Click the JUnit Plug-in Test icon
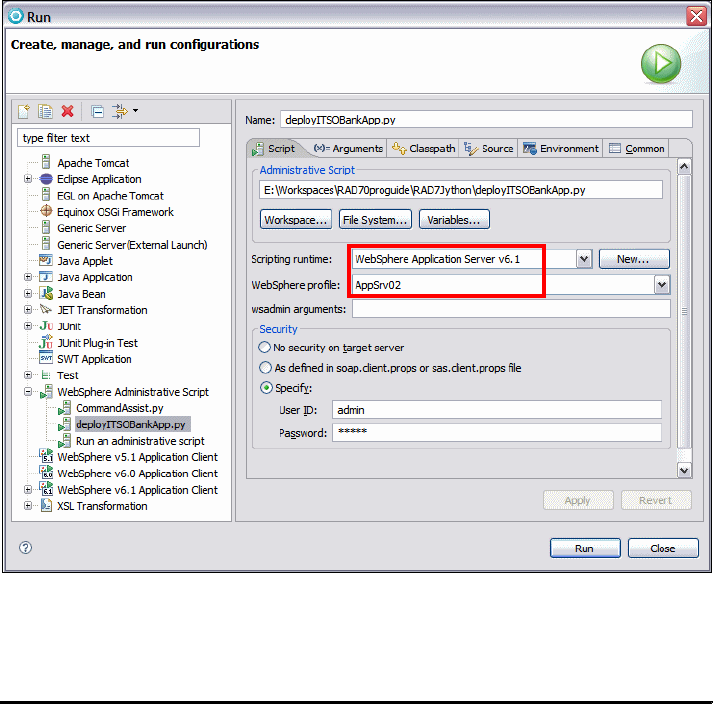Image resolution: width=713 pixels, height=704 pixels. coord(46,342)
